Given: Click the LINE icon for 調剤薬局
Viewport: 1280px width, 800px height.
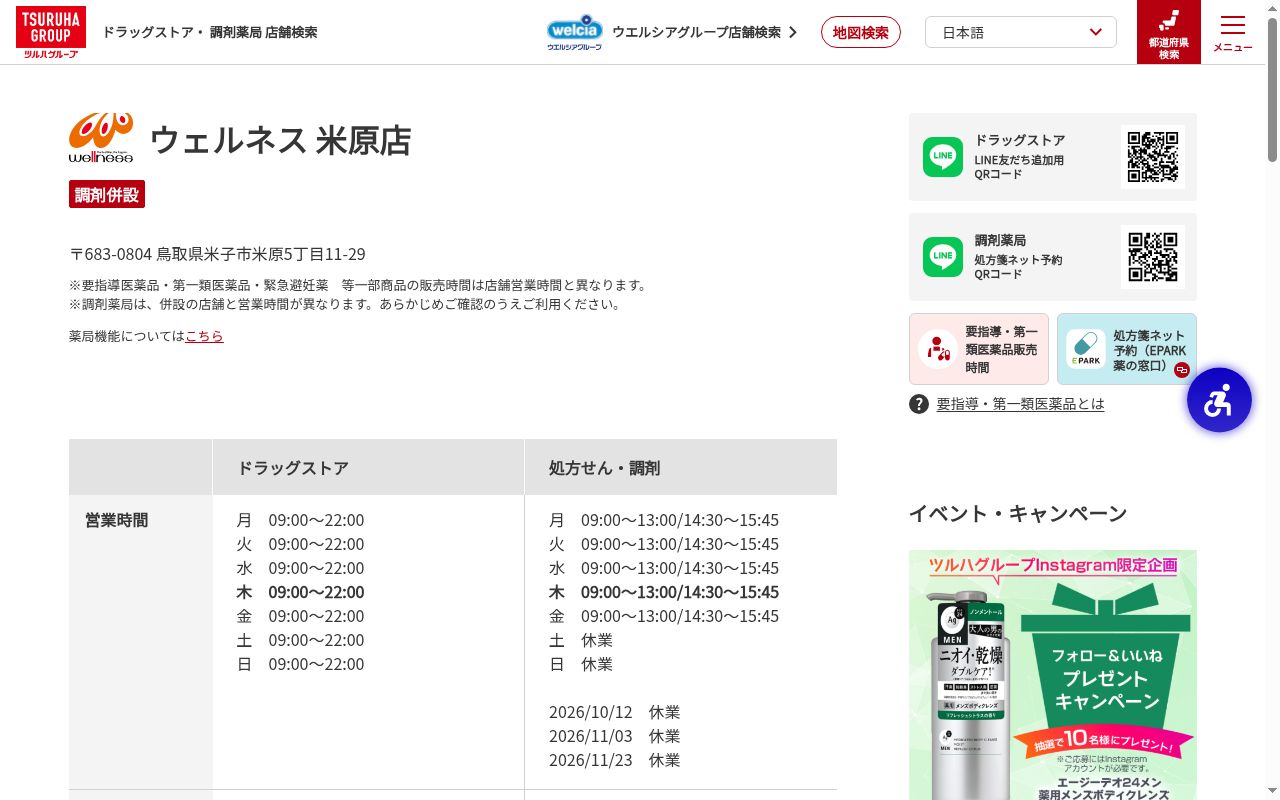Looking at the screenshot, I should pyautogui.click(x=943, y=257).
